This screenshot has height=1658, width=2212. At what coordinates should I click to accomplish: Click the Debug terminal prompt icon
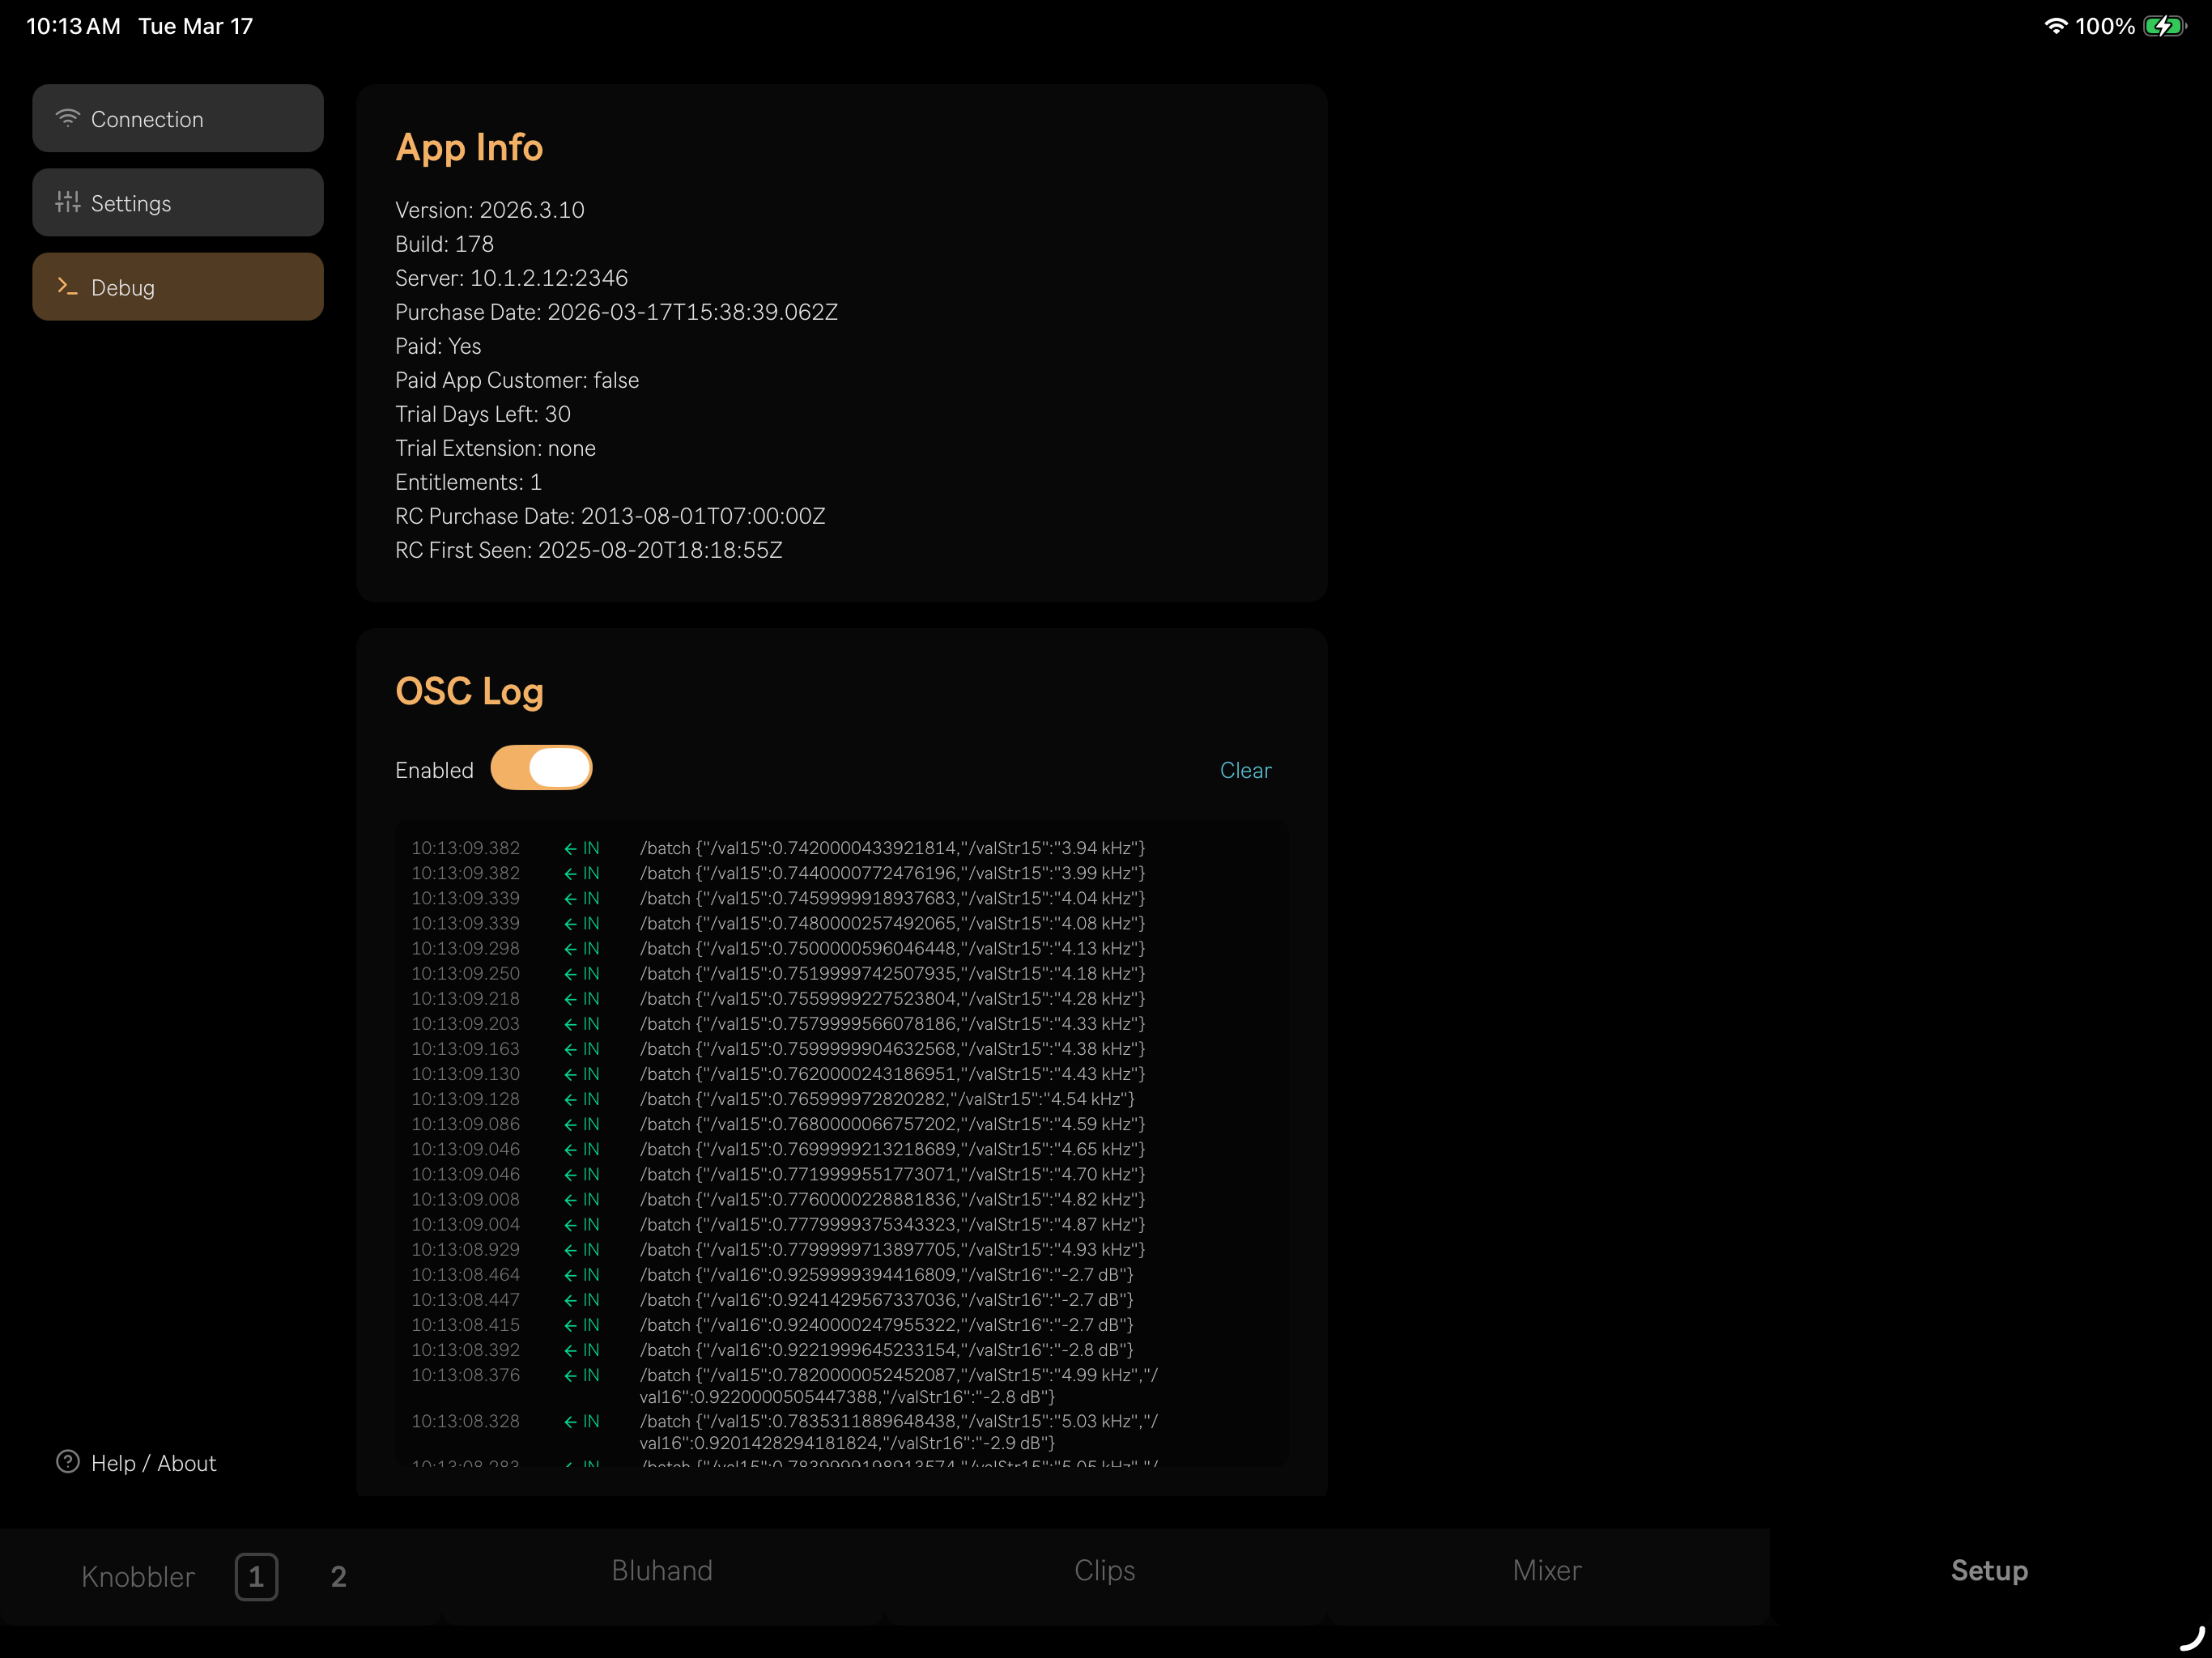[x=67, y=286]
